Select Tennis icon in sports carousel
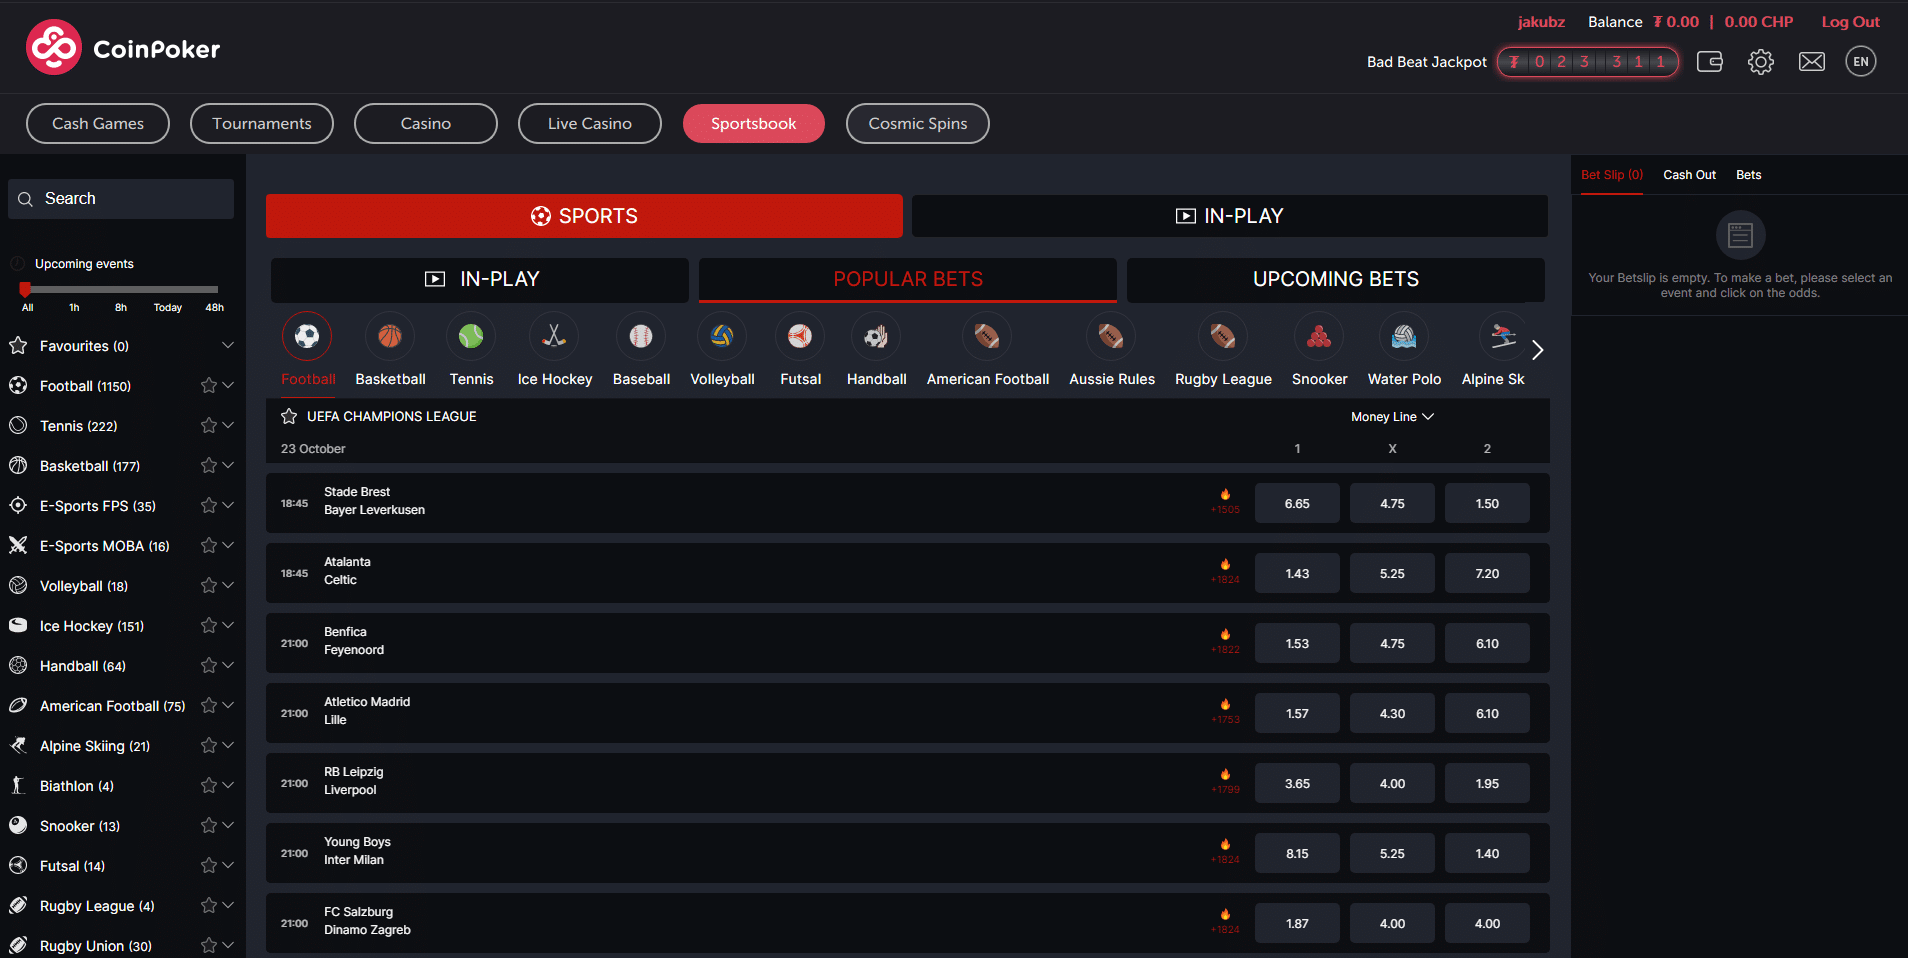Image resolution: width=1908 pixels, height=958 pixels. 471,336
